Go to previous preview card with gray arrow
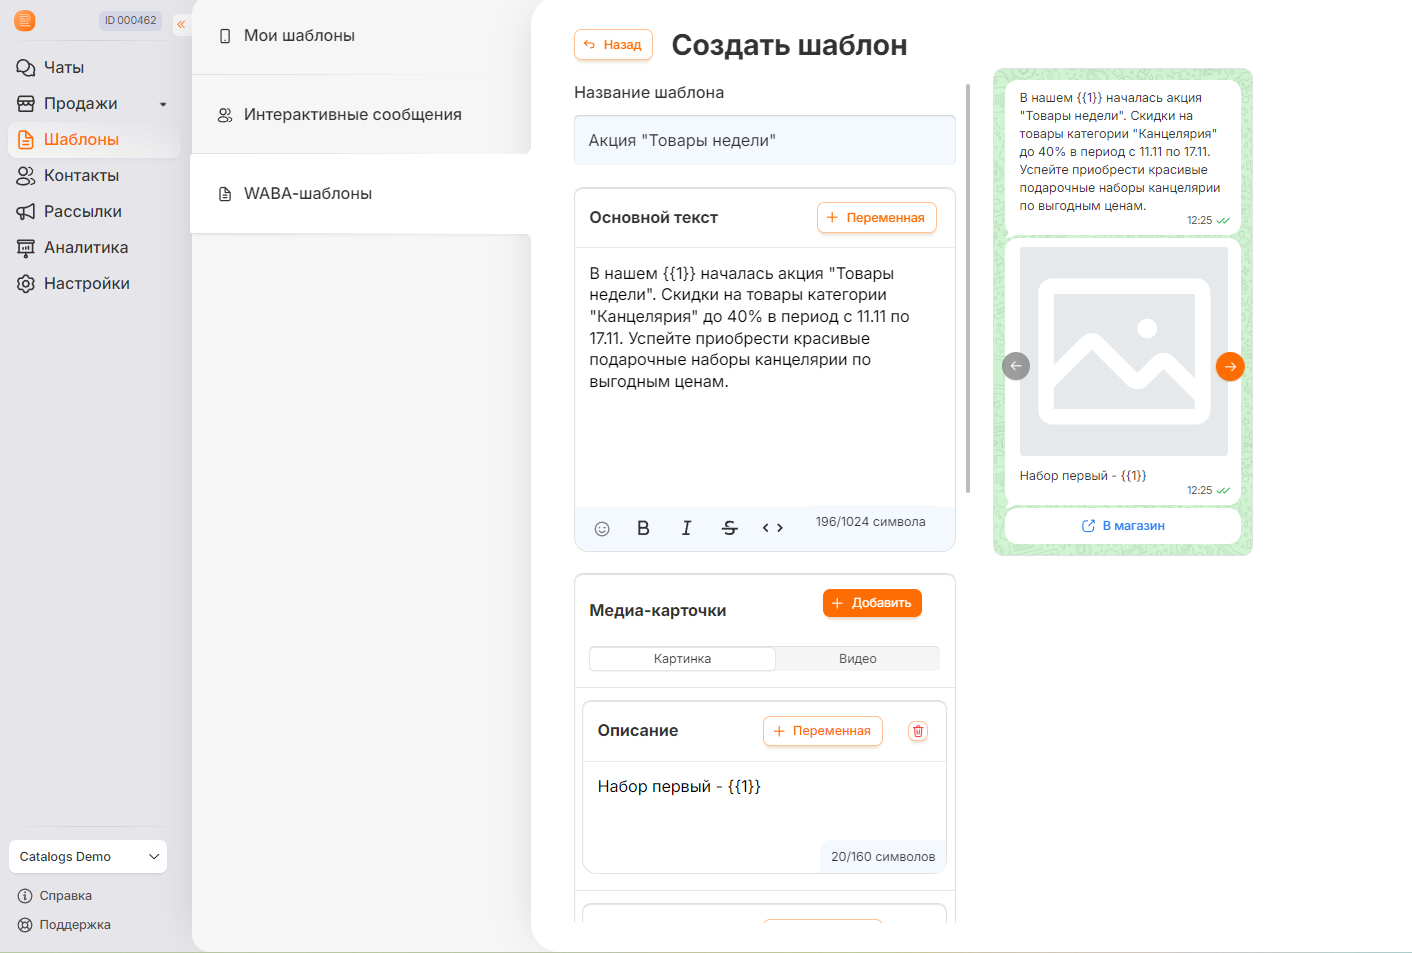1412x953 pixels. point(1016,366)
